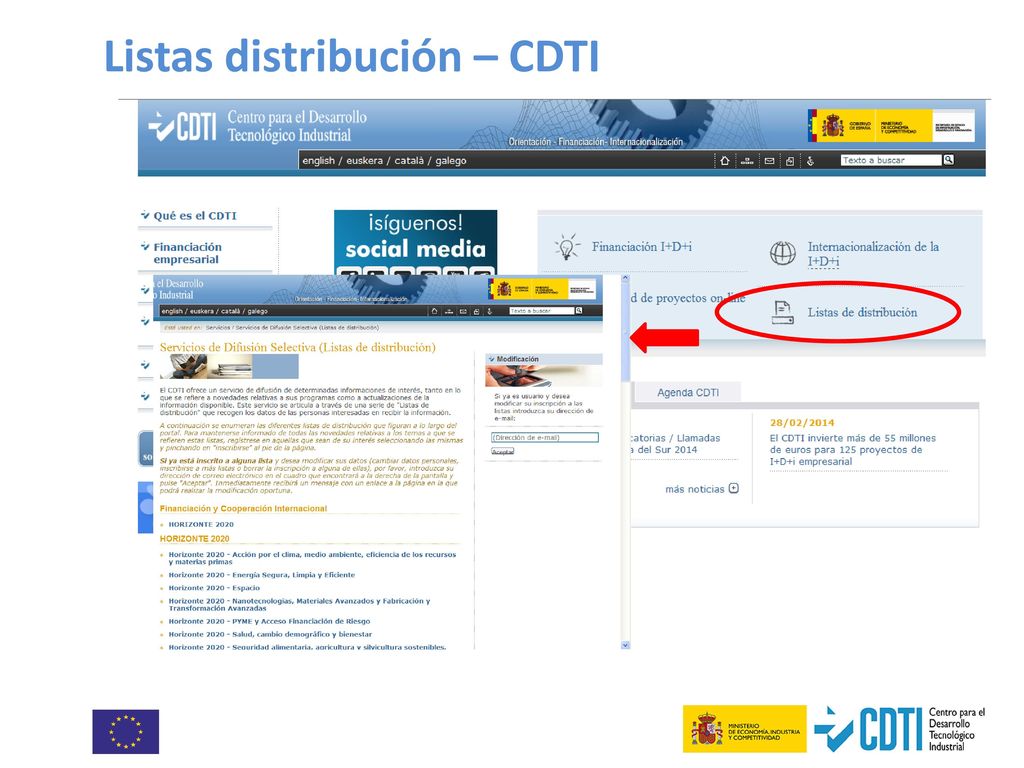This screenshot has height=768, width=1024.
Task: Open the Horizonte 2020 - Espacio list
Action: [214, 588]
